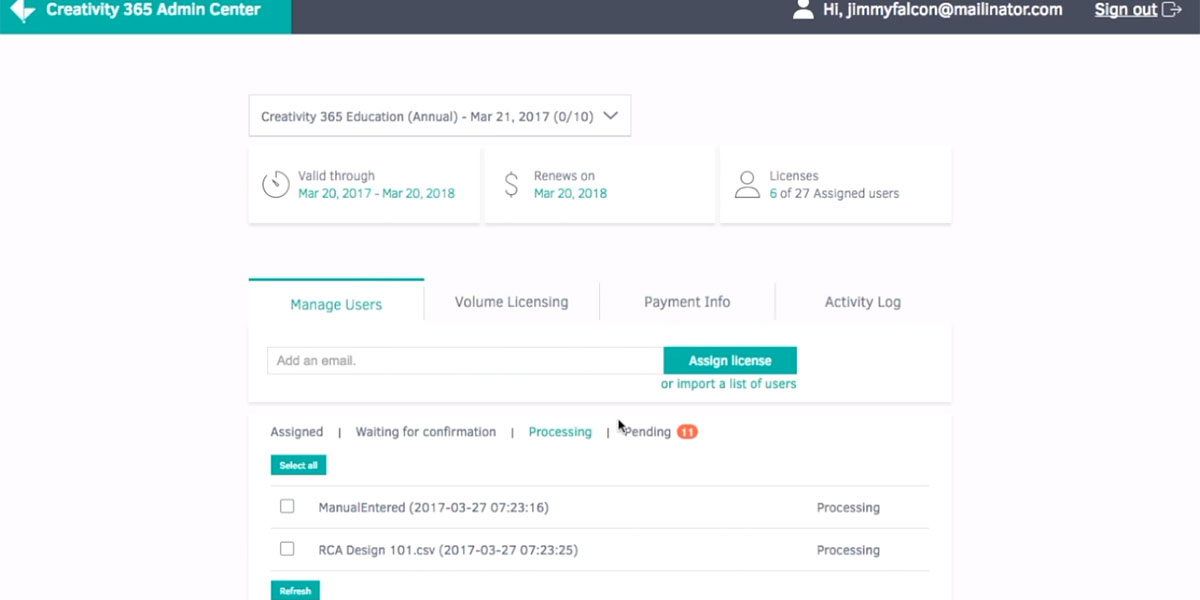Click the clock icon beside Valid through

point(276,184)
